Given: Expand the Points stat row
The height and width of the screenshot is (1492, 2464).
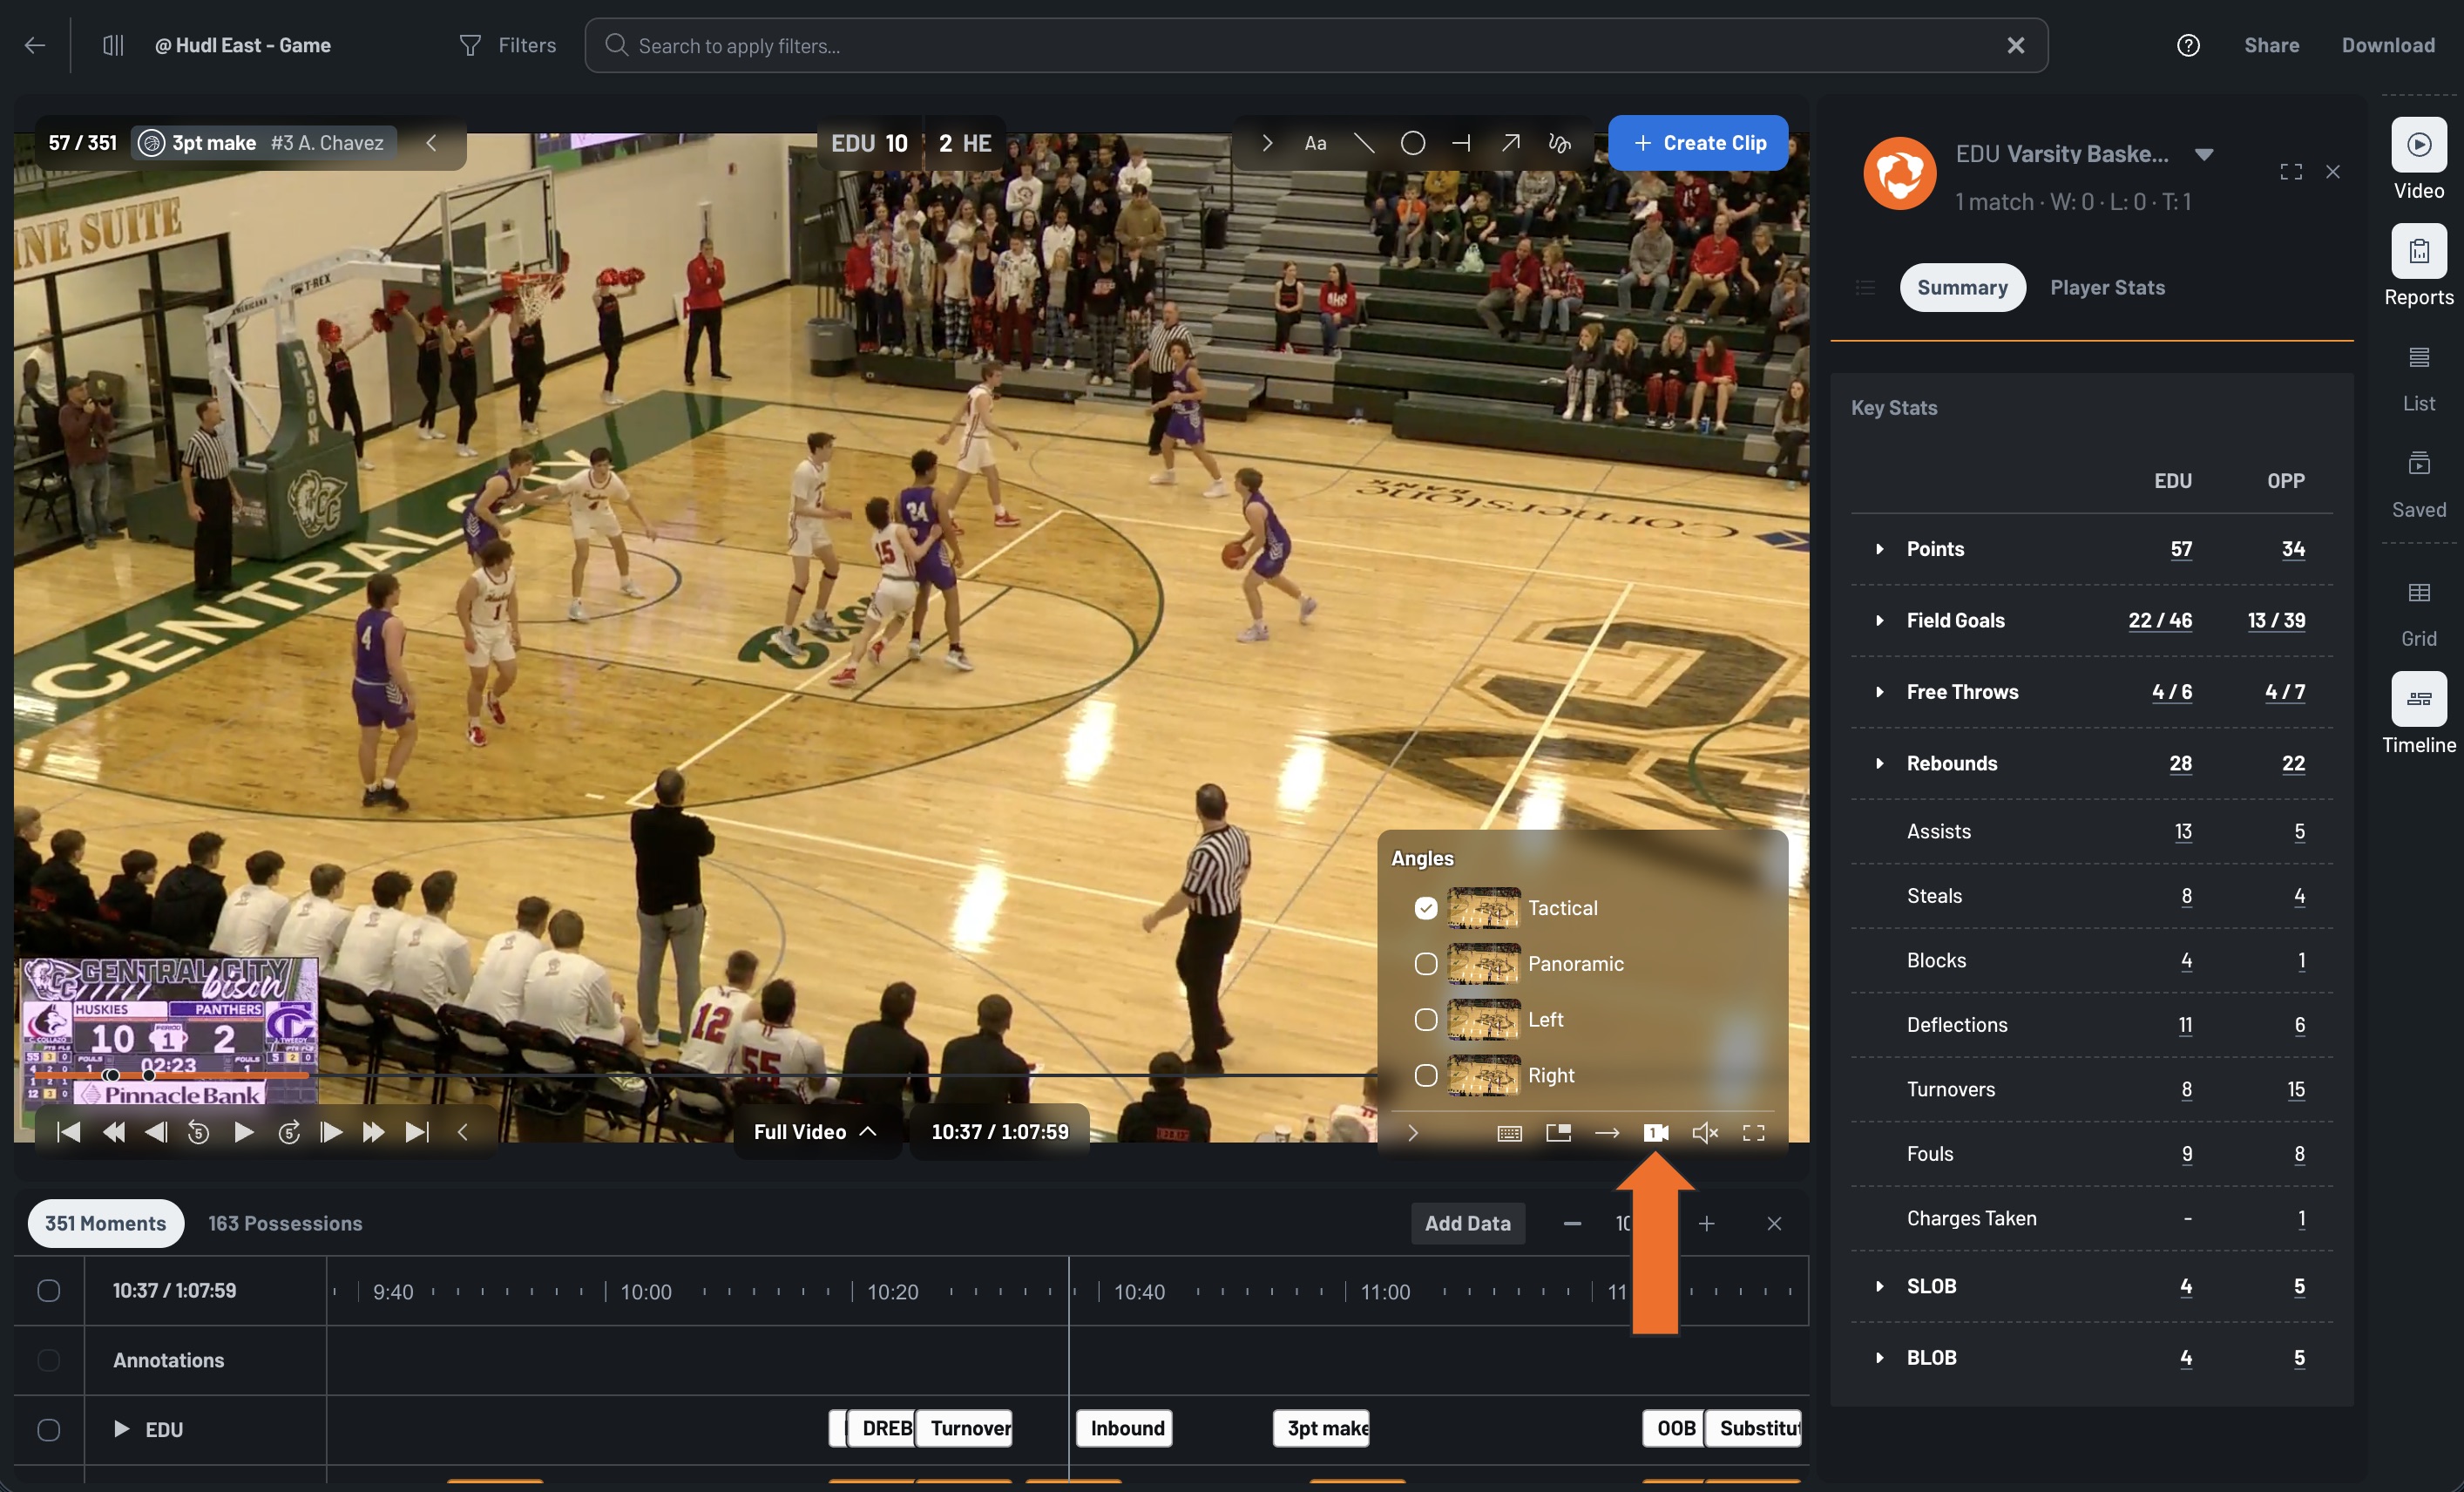Looking at the screenshot, I should [1880, 549].
